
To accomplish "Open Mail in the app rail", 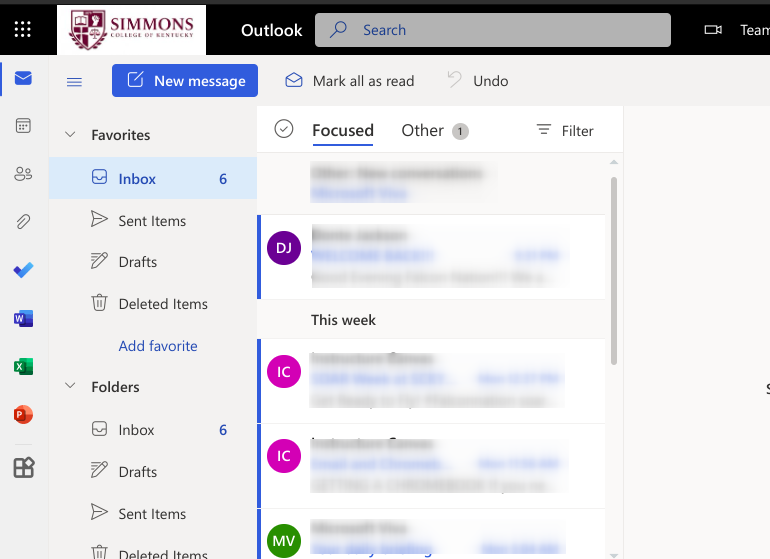I will [24, 78].
